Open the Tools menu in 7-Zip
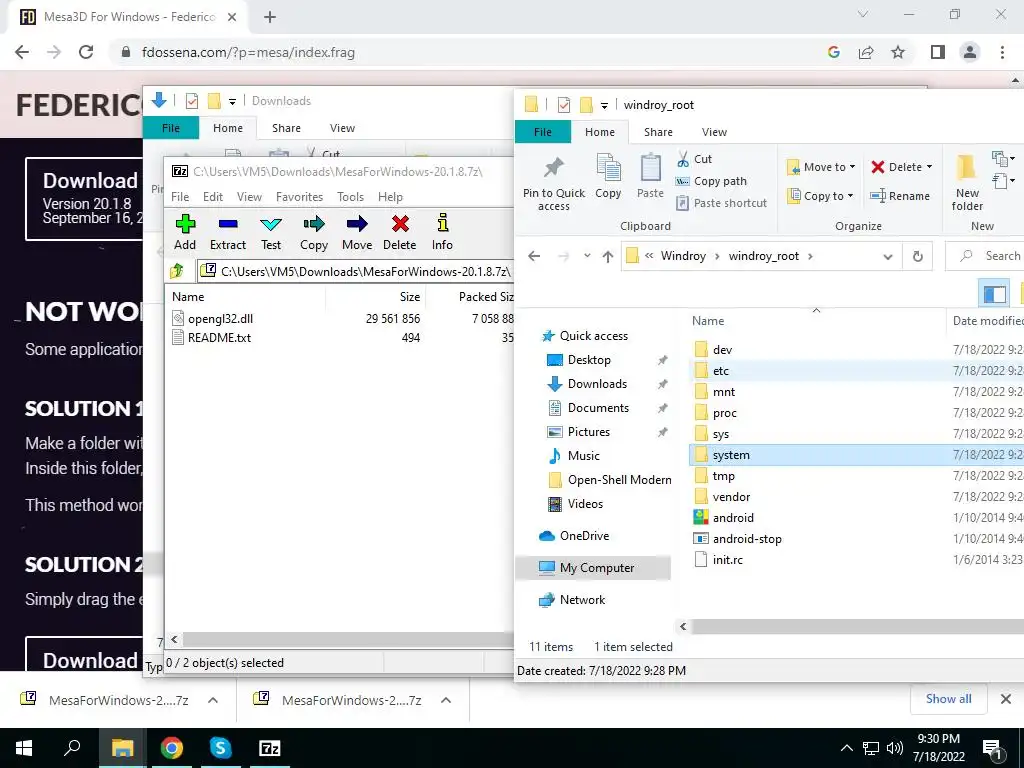Viewport: 1024px width, 768px height. (350, 197)
